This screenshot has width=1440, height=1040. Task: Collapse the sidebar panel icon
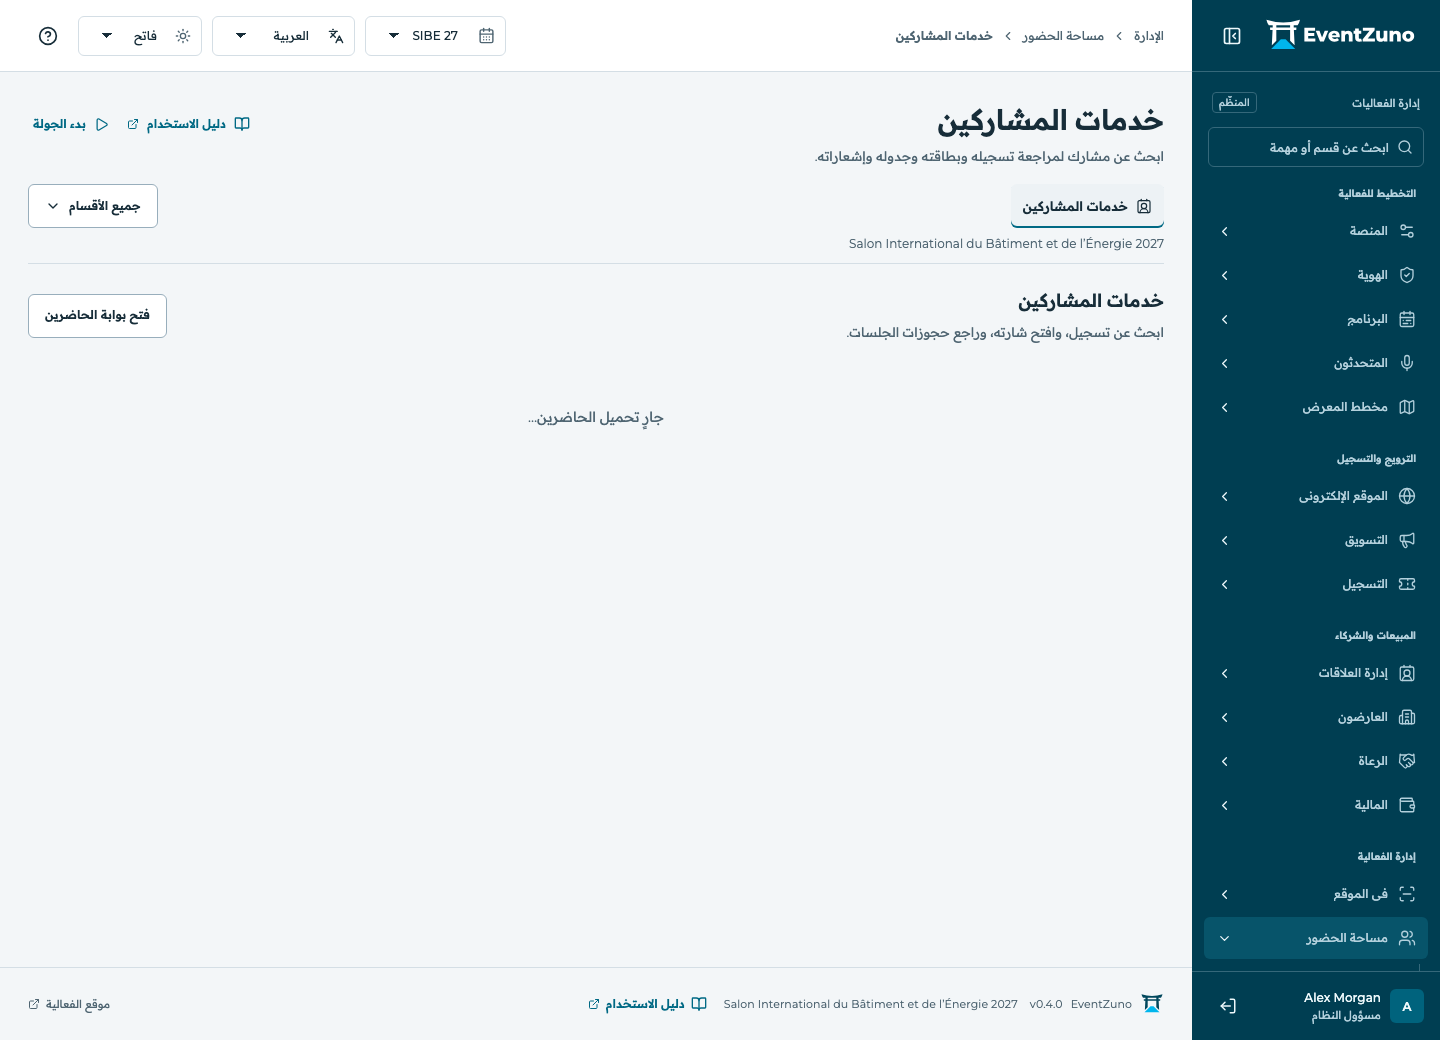click(1232, 36)
